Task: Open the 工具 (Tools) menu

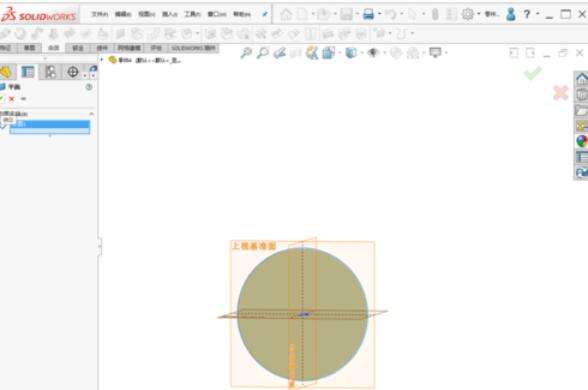Action: pos(192,14)
